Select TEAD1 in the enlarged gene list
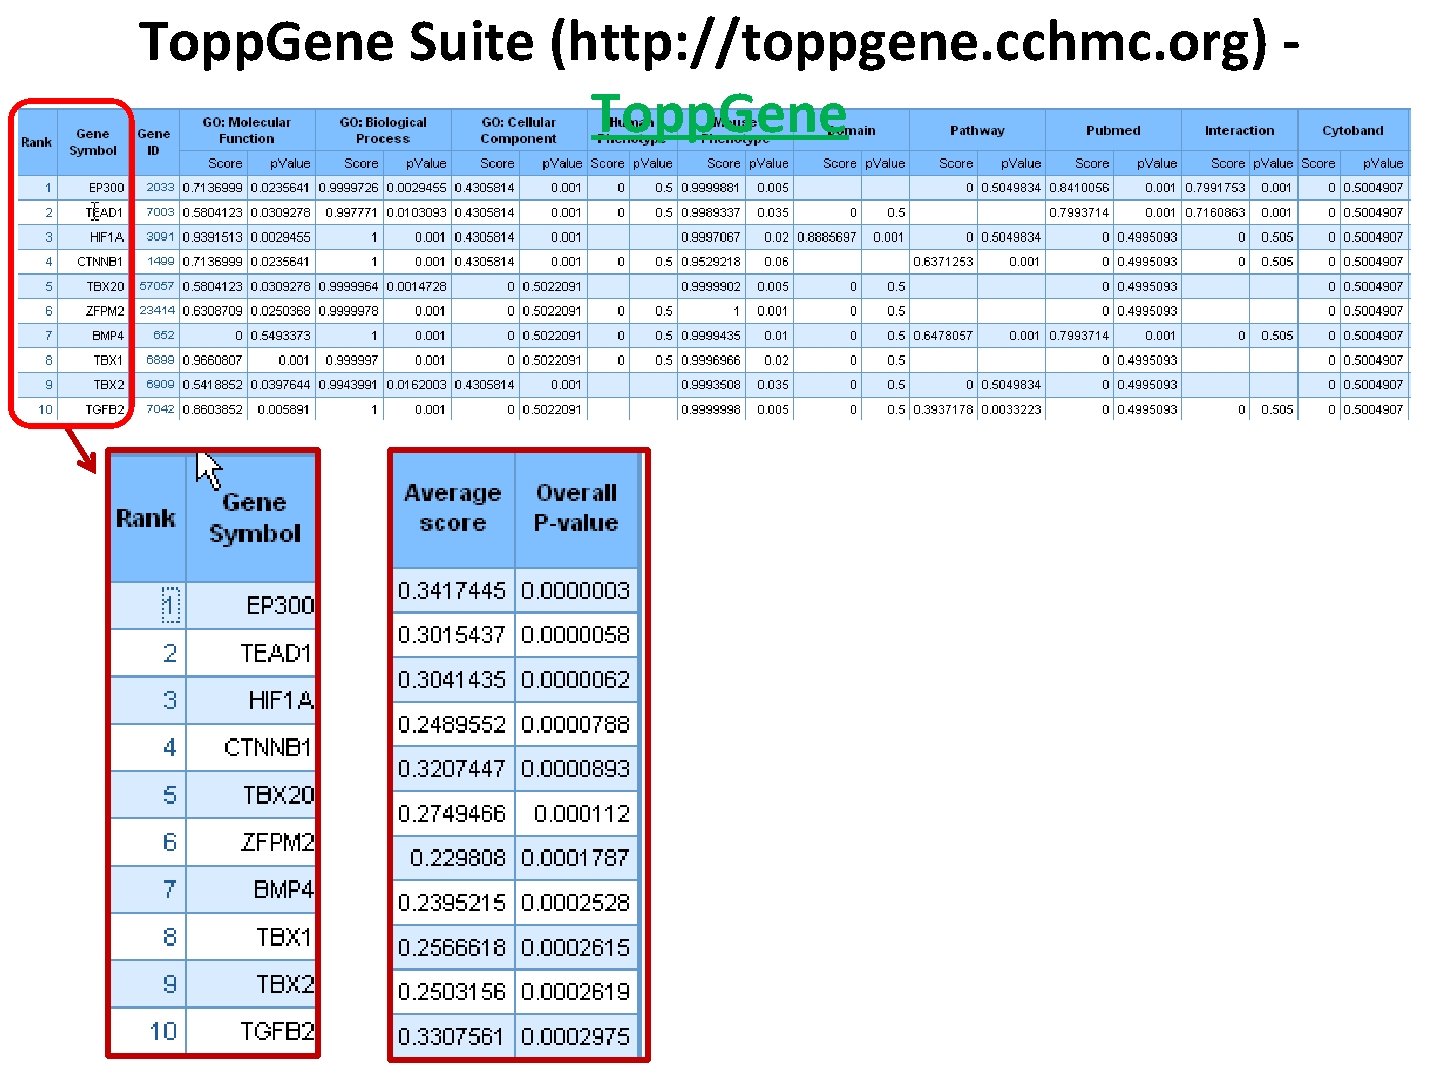Viewport: 1440px width, 1080px height. point(277,653)
